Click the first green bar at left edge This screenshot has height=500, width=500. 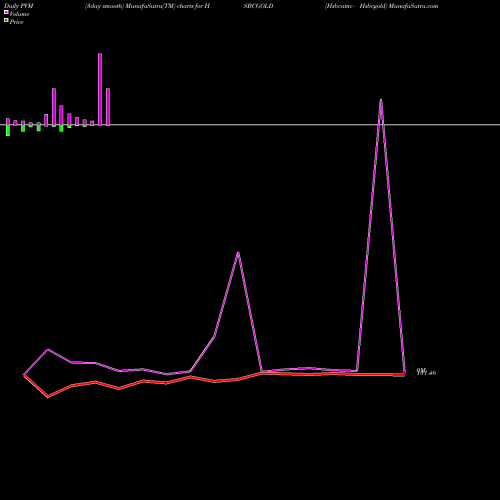(x=8, y=130)
